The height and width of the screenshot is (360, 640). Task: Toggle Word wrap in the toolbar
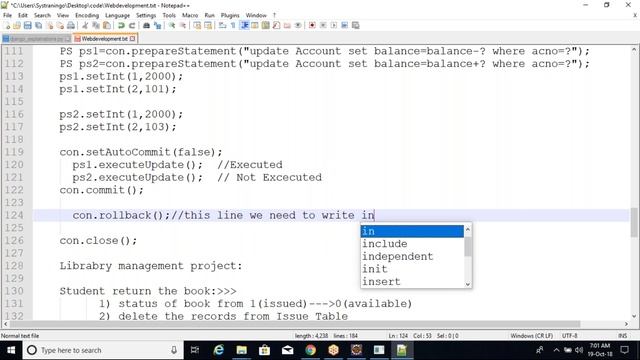222,25
